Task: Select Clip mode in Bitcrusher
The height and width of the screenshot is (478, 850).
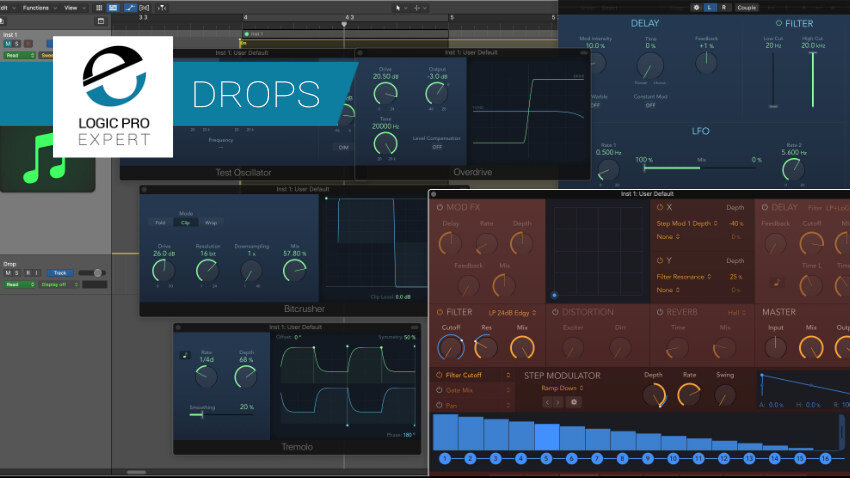Action: coord(185,223)
